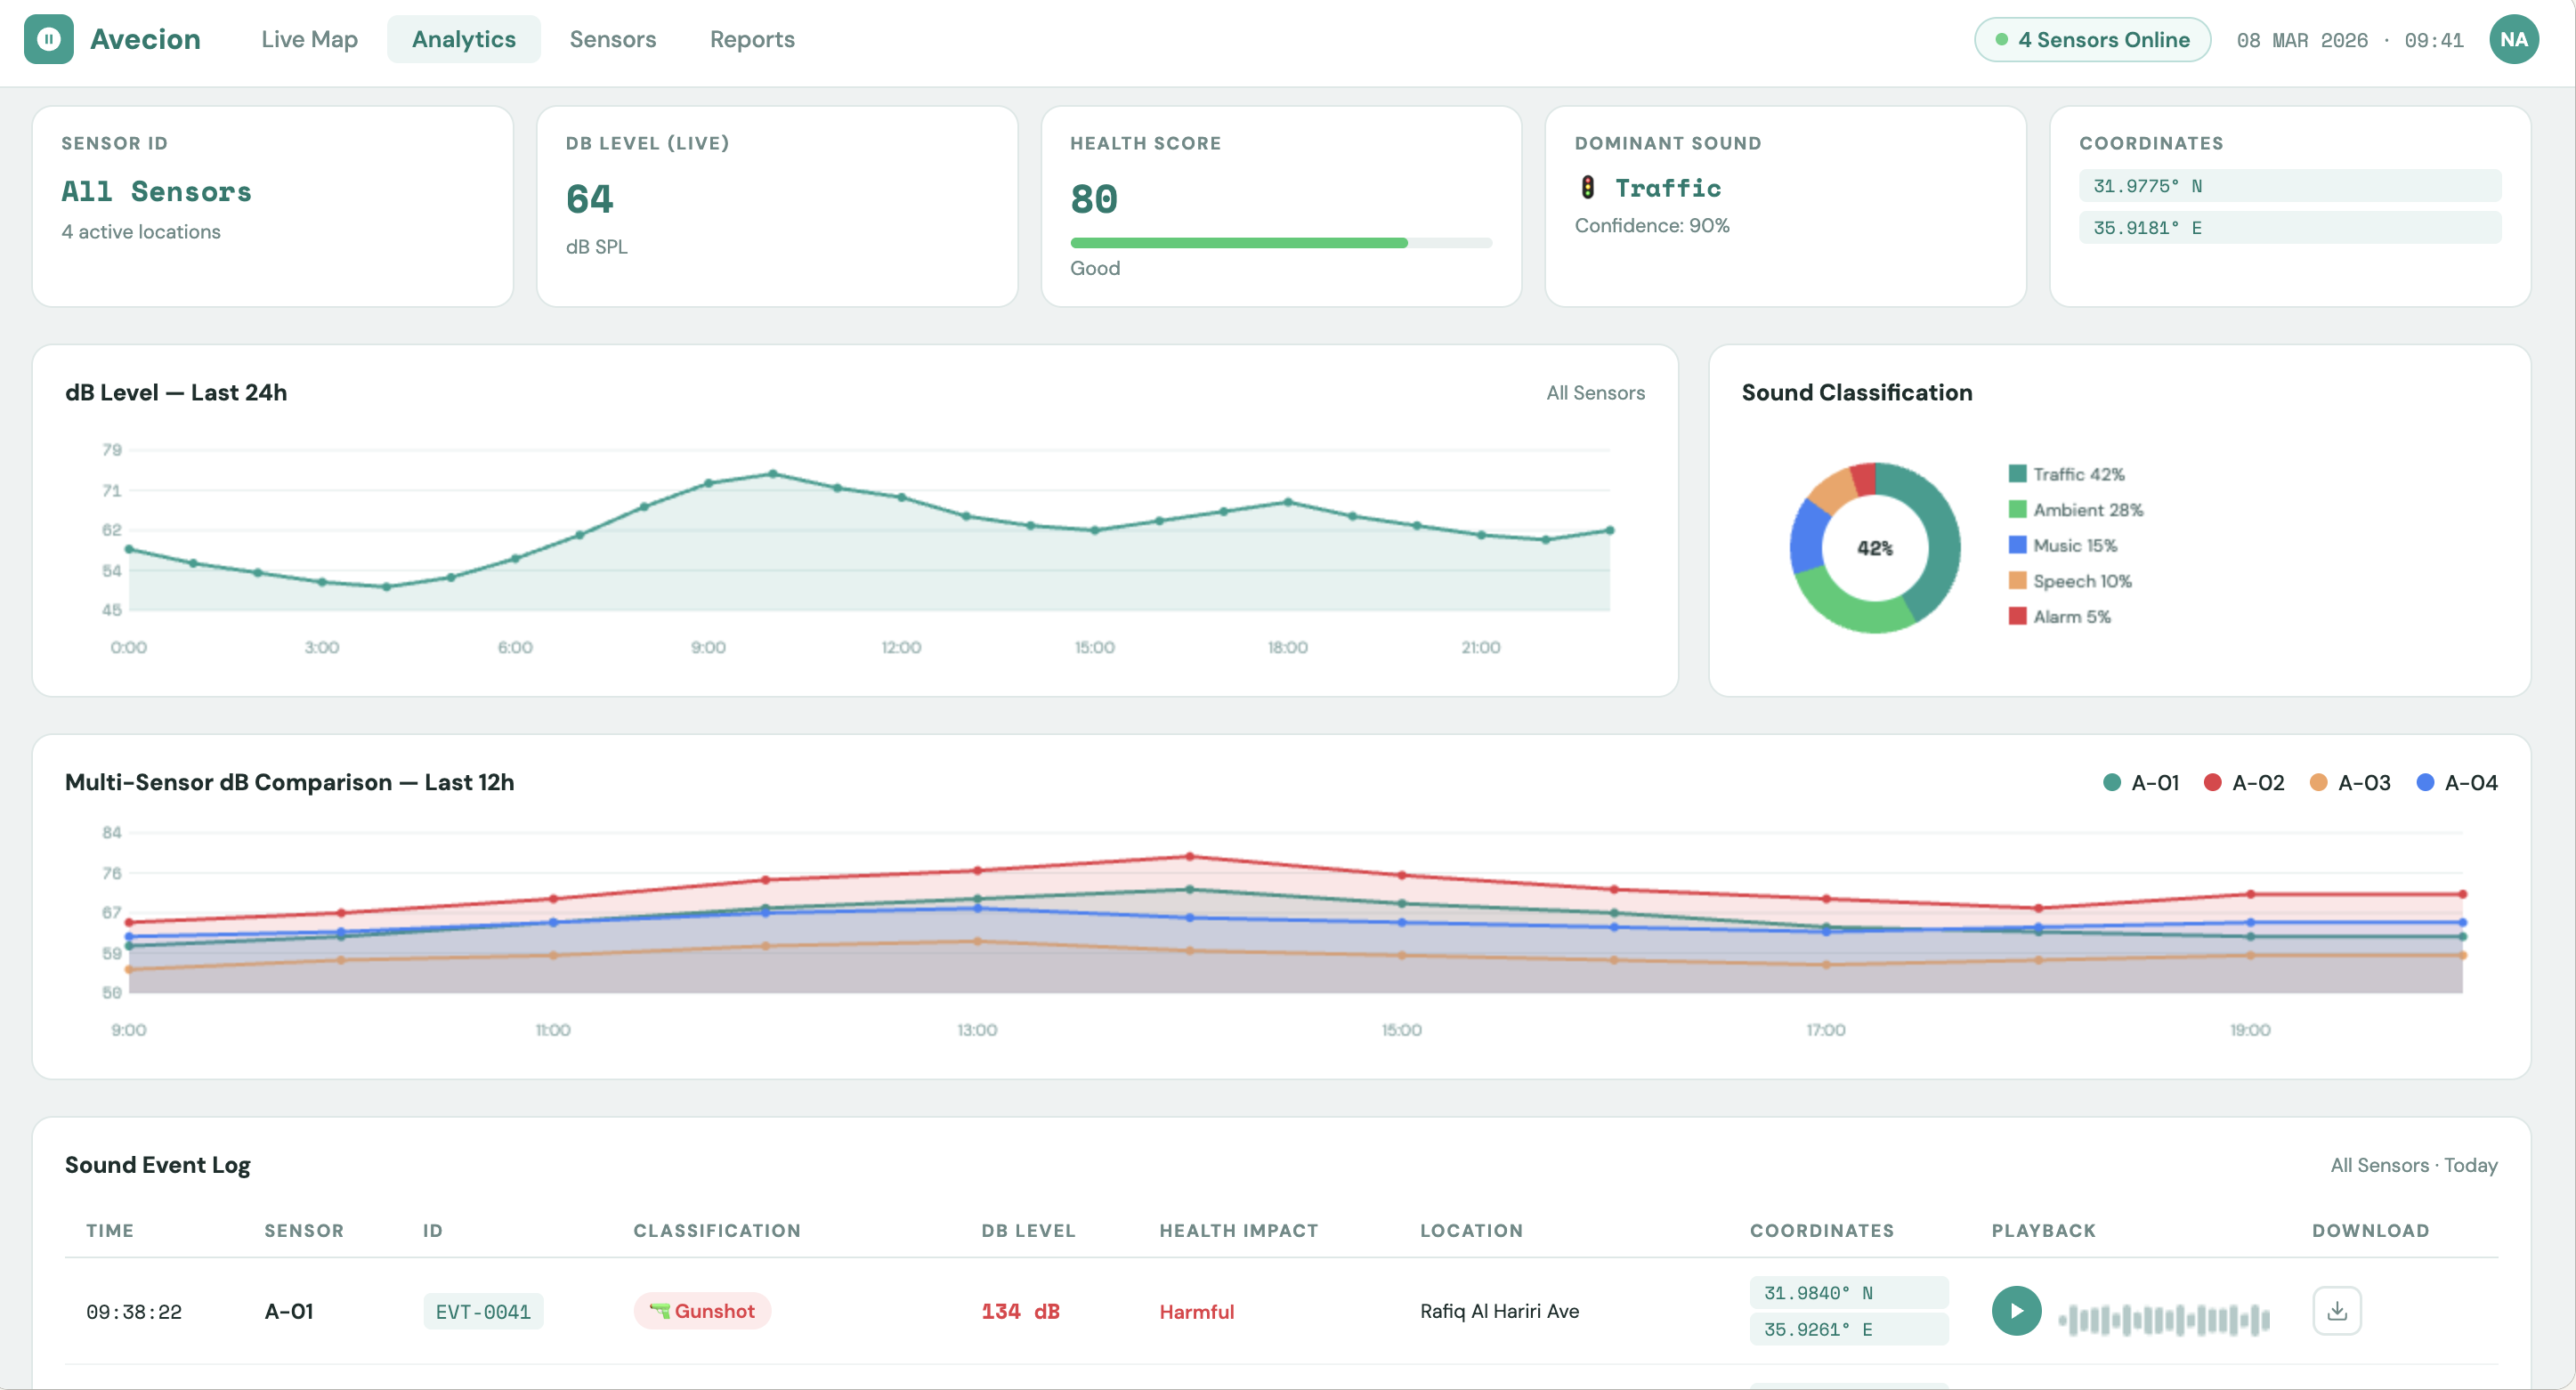Expand the Sensor ID card showing All Sensors
Screen dimensions: 2576x1390
click(x=272, y=205)
